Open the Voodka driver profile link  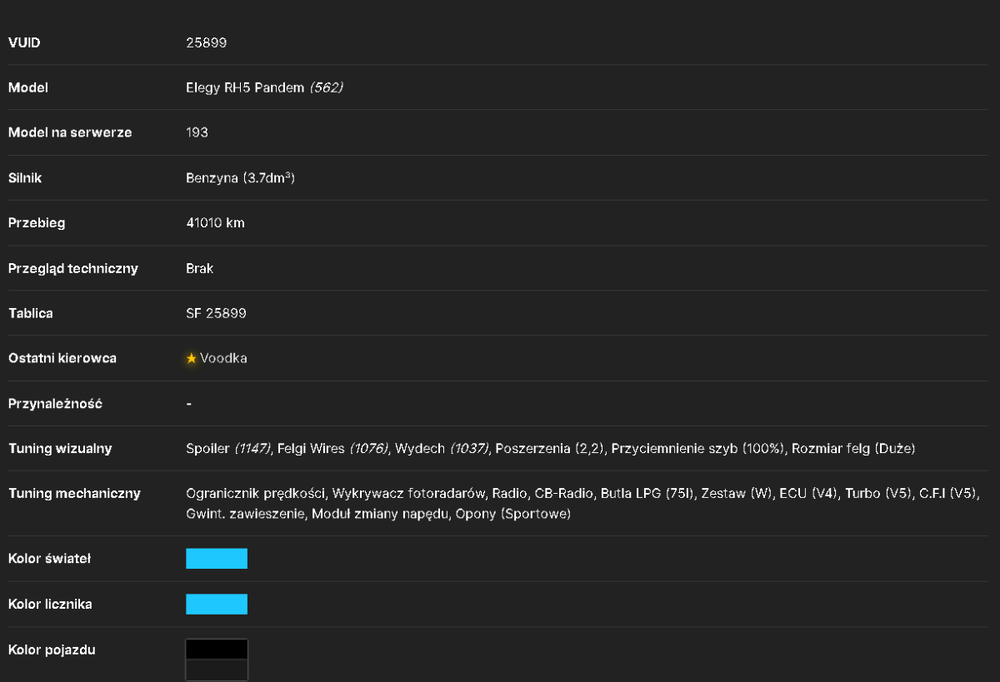(223, 359)
